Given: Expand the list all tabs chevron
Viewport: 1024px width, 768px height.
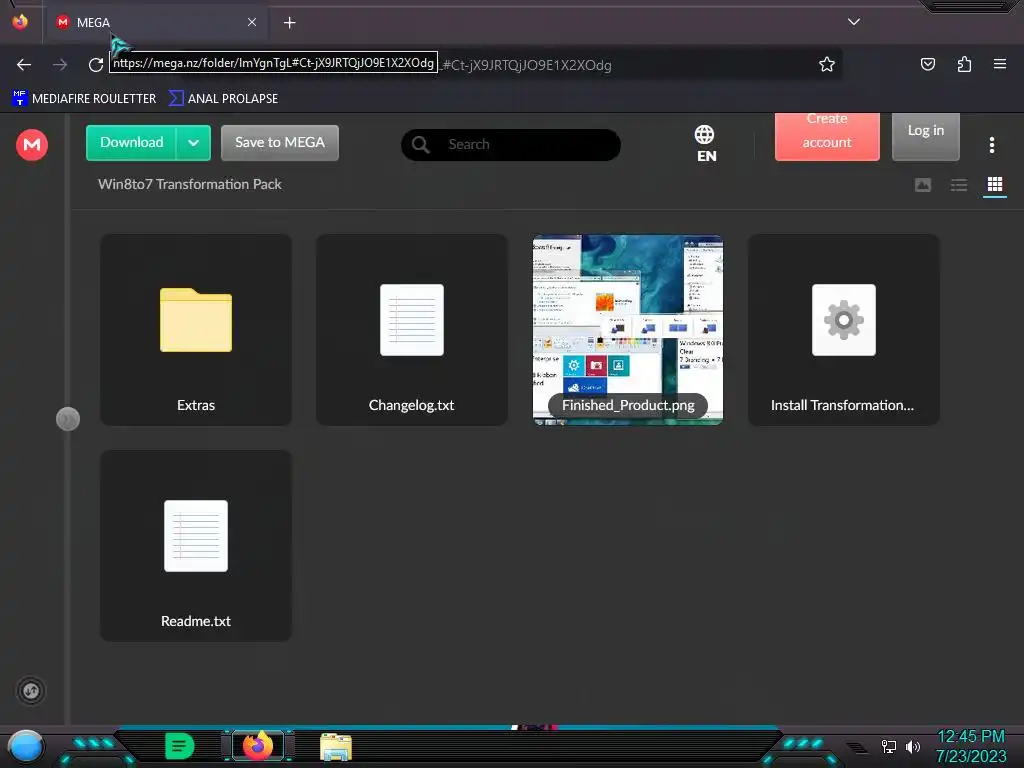Looking at the screenshot, I should click(x=854, y=22).
